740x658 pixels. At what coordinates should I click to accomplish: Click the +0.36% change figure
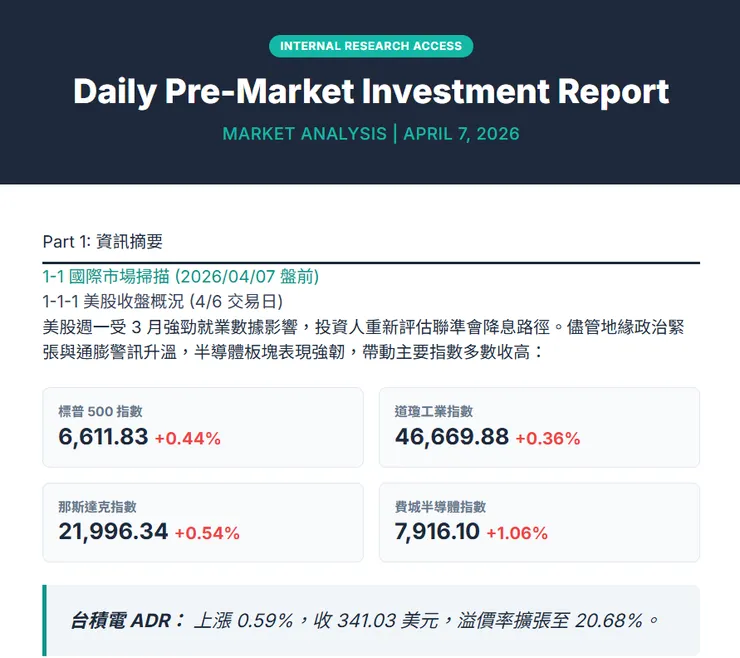click(x=547, y=438)
